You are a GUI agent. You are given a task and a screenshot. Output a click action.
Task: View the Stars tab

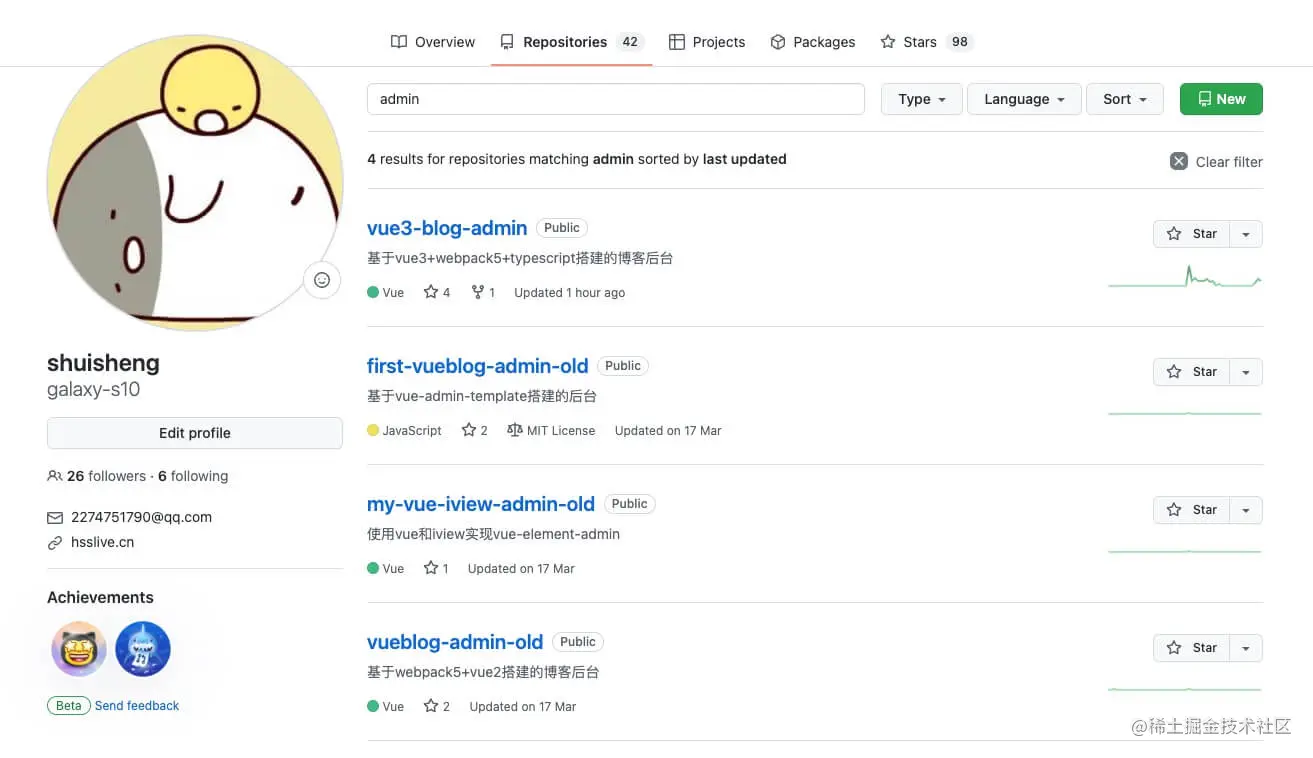(926, 42)
